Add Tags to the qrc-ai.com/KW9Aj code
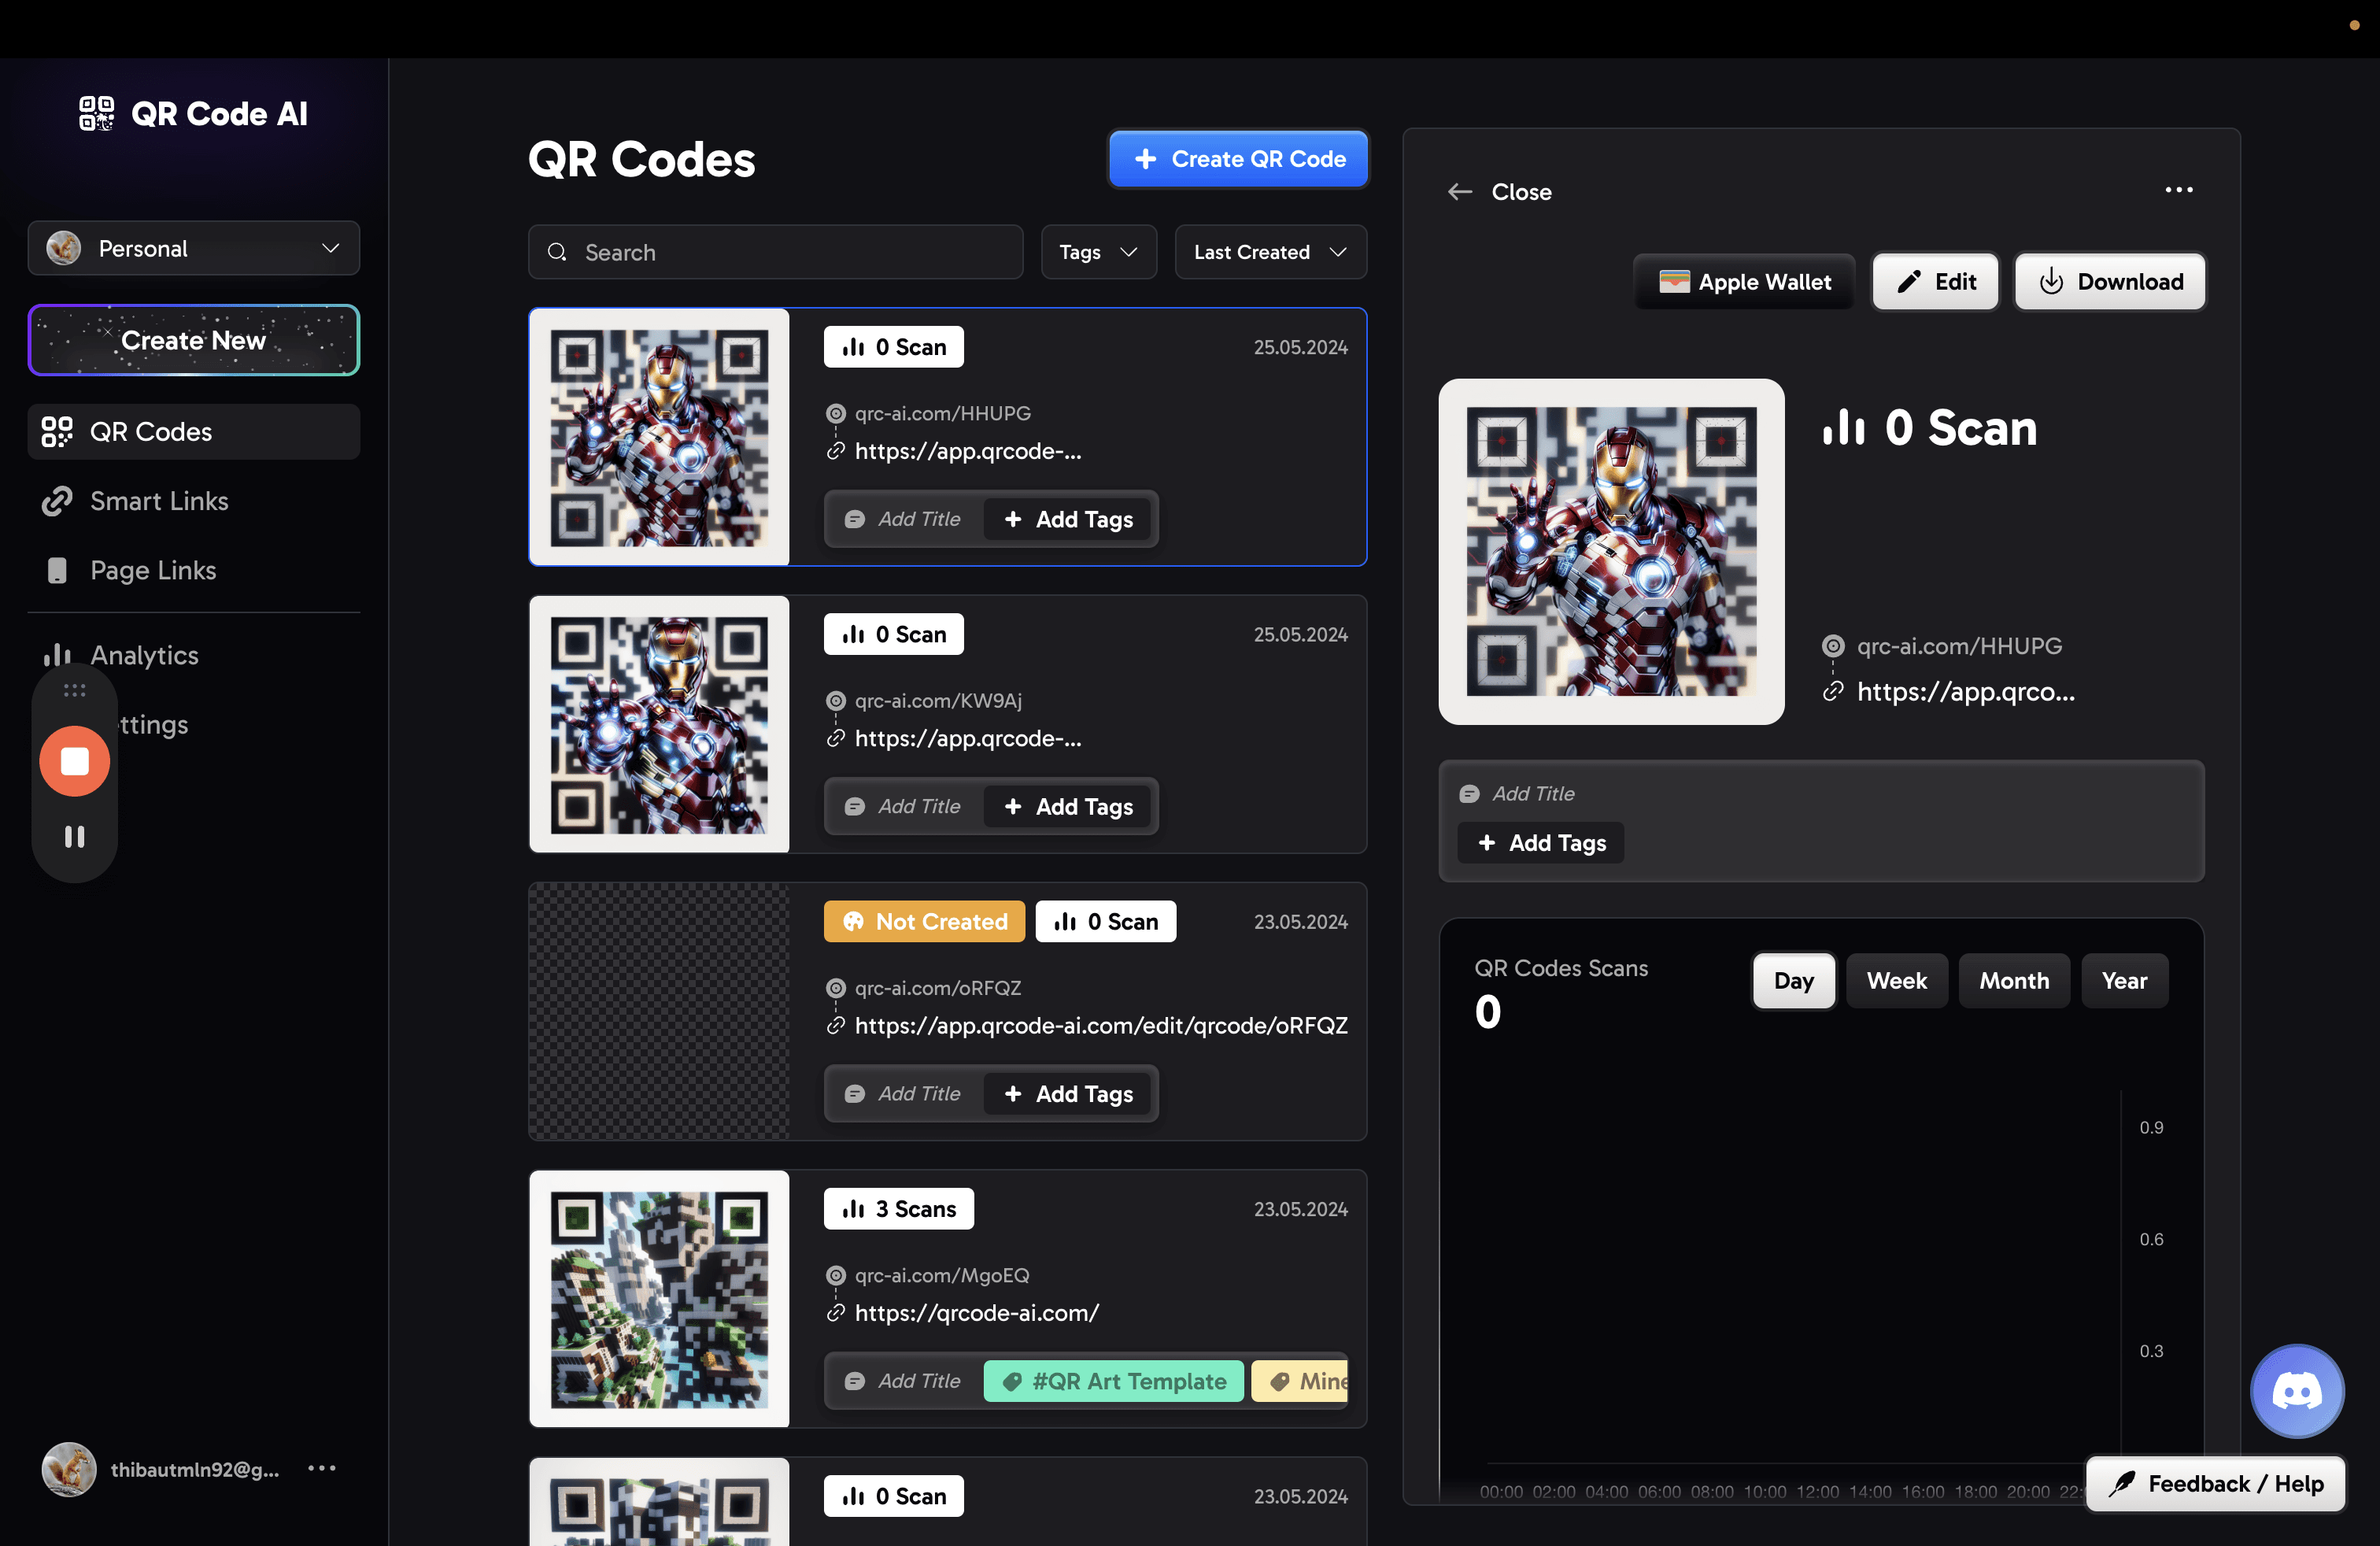The height and width of the screenshot is (1546, 2380). pos(1068,807)
